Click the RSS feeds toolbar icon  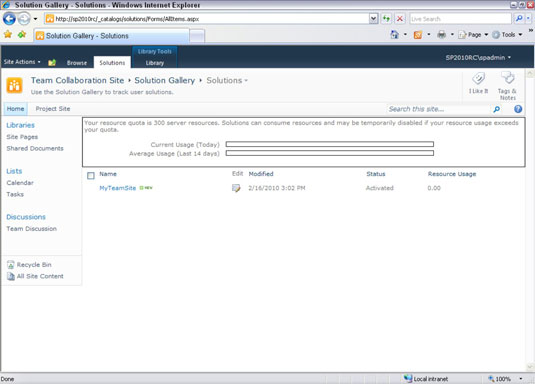418,35
